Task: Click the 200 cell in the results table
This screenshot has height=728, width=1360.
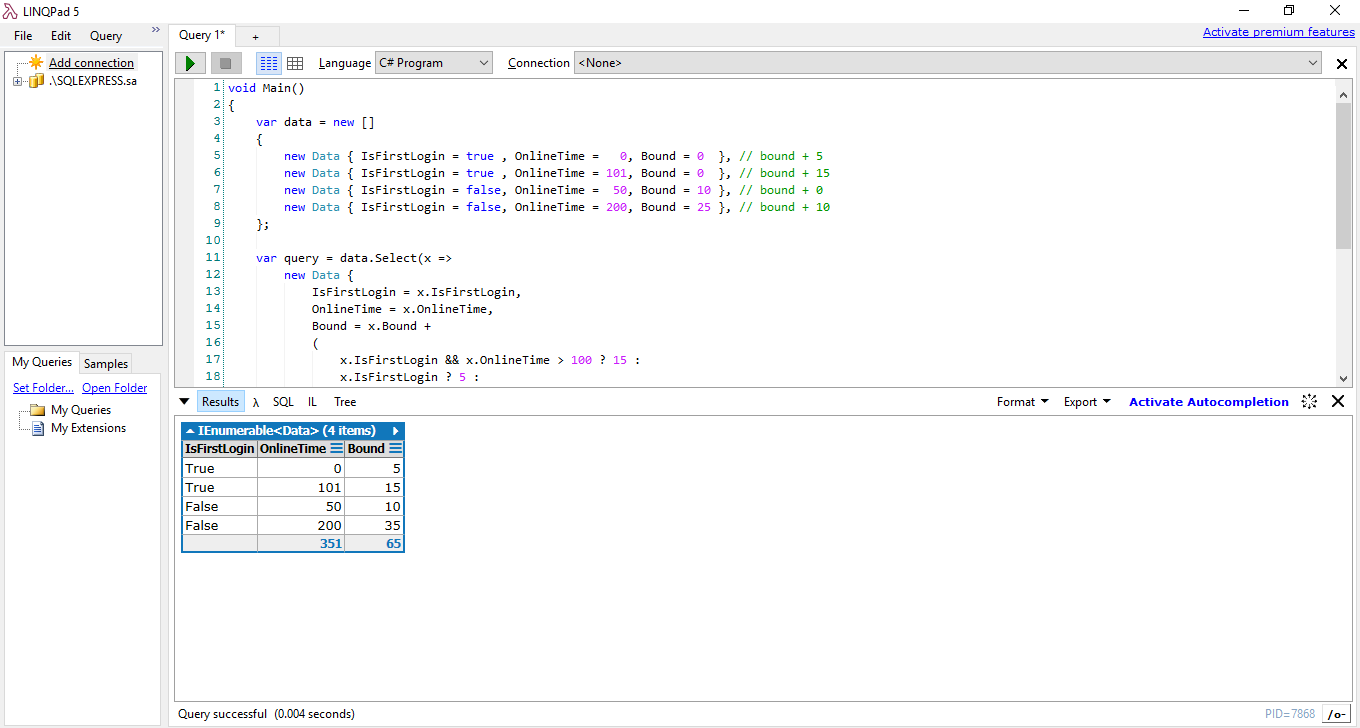Action: [x=301, y=526]
